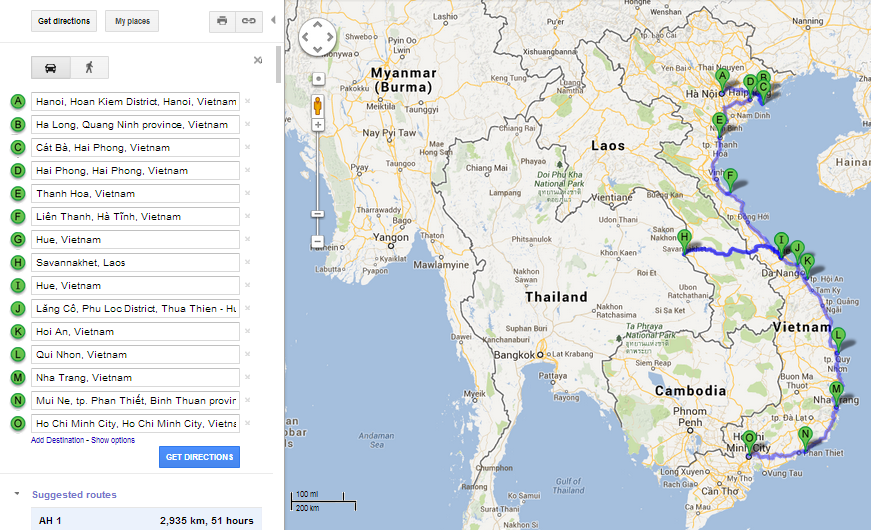The image size is (871, 530).
Task: Click map pin N near Phan Thiet
Action: point(805,438)
